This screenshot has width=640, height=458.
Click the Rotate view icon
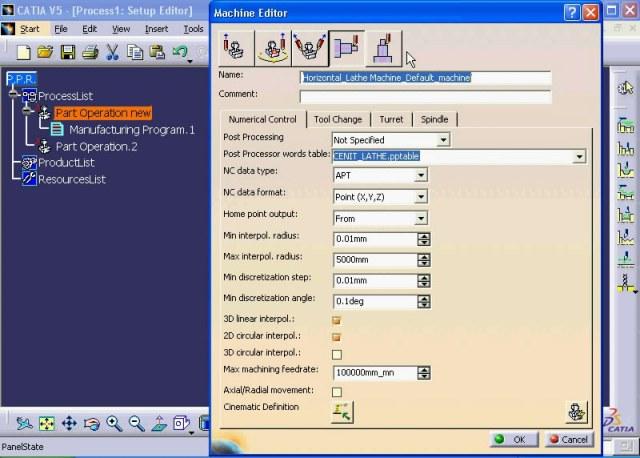92,424
